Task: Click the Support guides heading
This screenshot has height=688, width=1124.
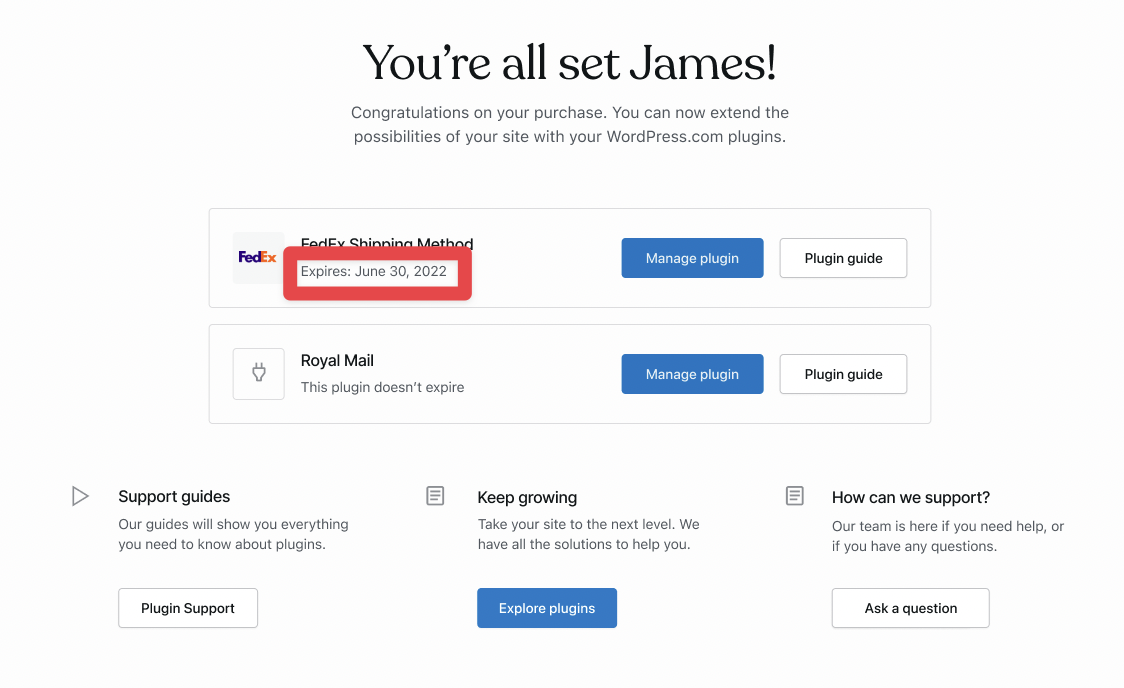Action: click(174, 496)
